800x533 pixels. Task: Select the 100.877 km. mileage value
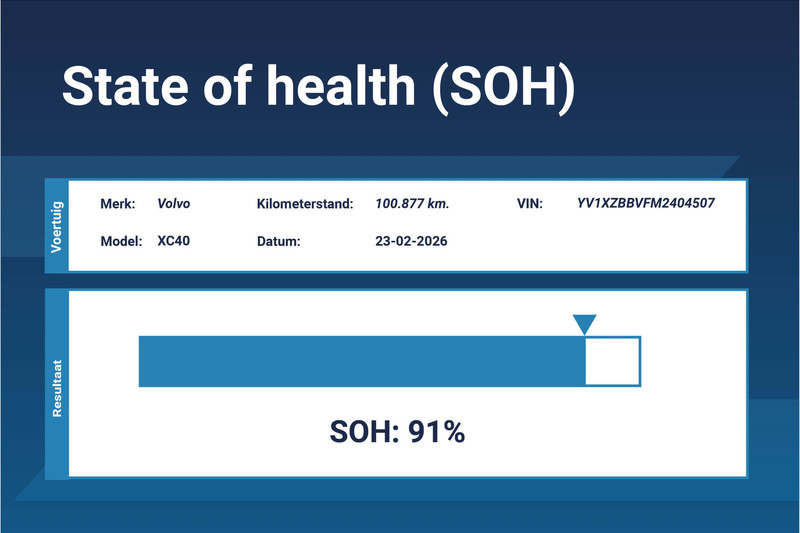tap(412, 204)
